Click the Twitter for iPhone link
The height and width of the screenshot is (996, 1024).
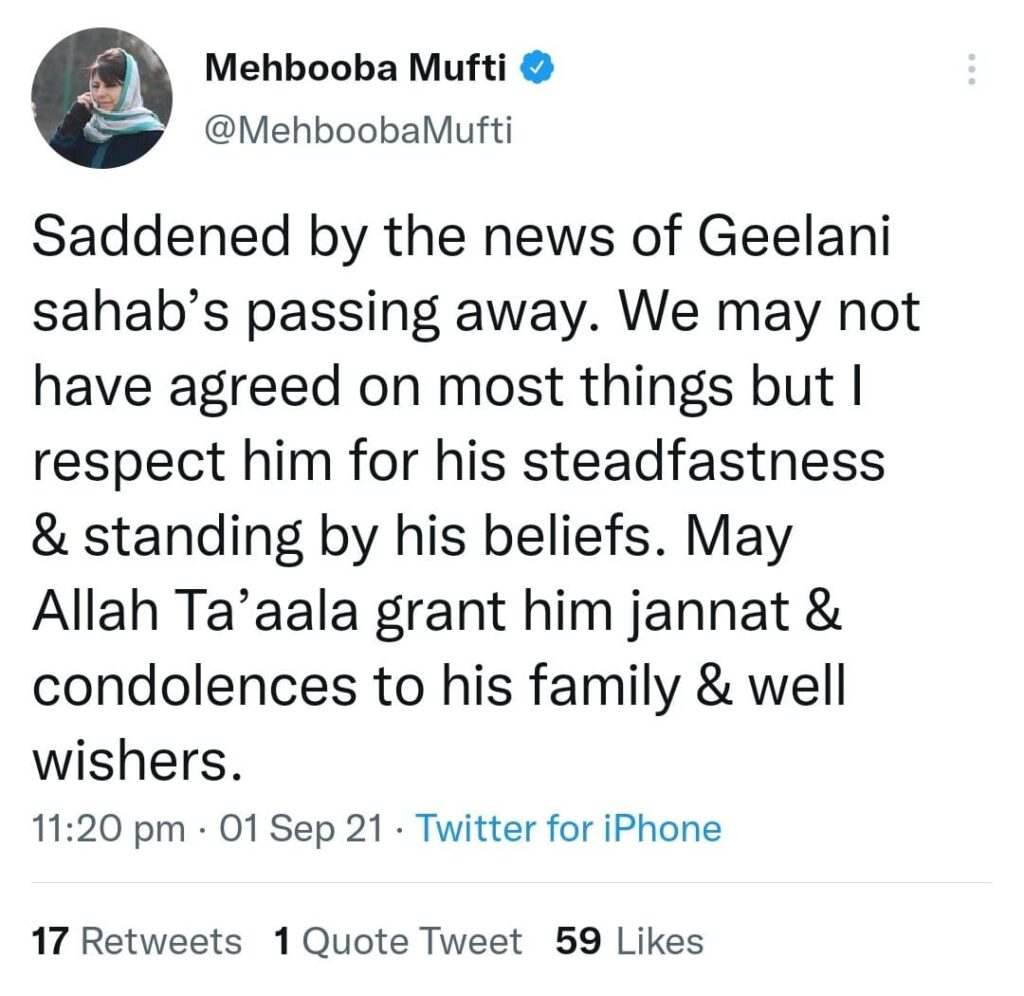(568, 828)
